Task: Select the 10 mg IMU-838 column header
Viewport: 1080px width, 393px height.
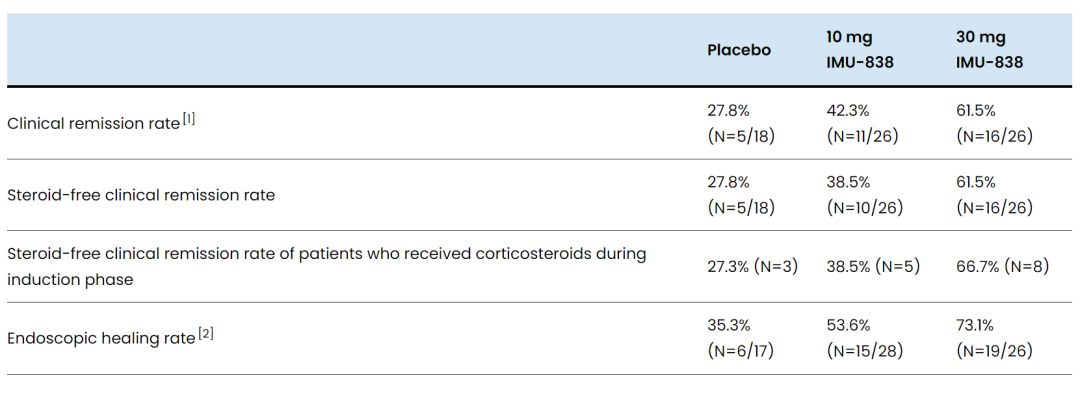Action: (x=860, y=50)
